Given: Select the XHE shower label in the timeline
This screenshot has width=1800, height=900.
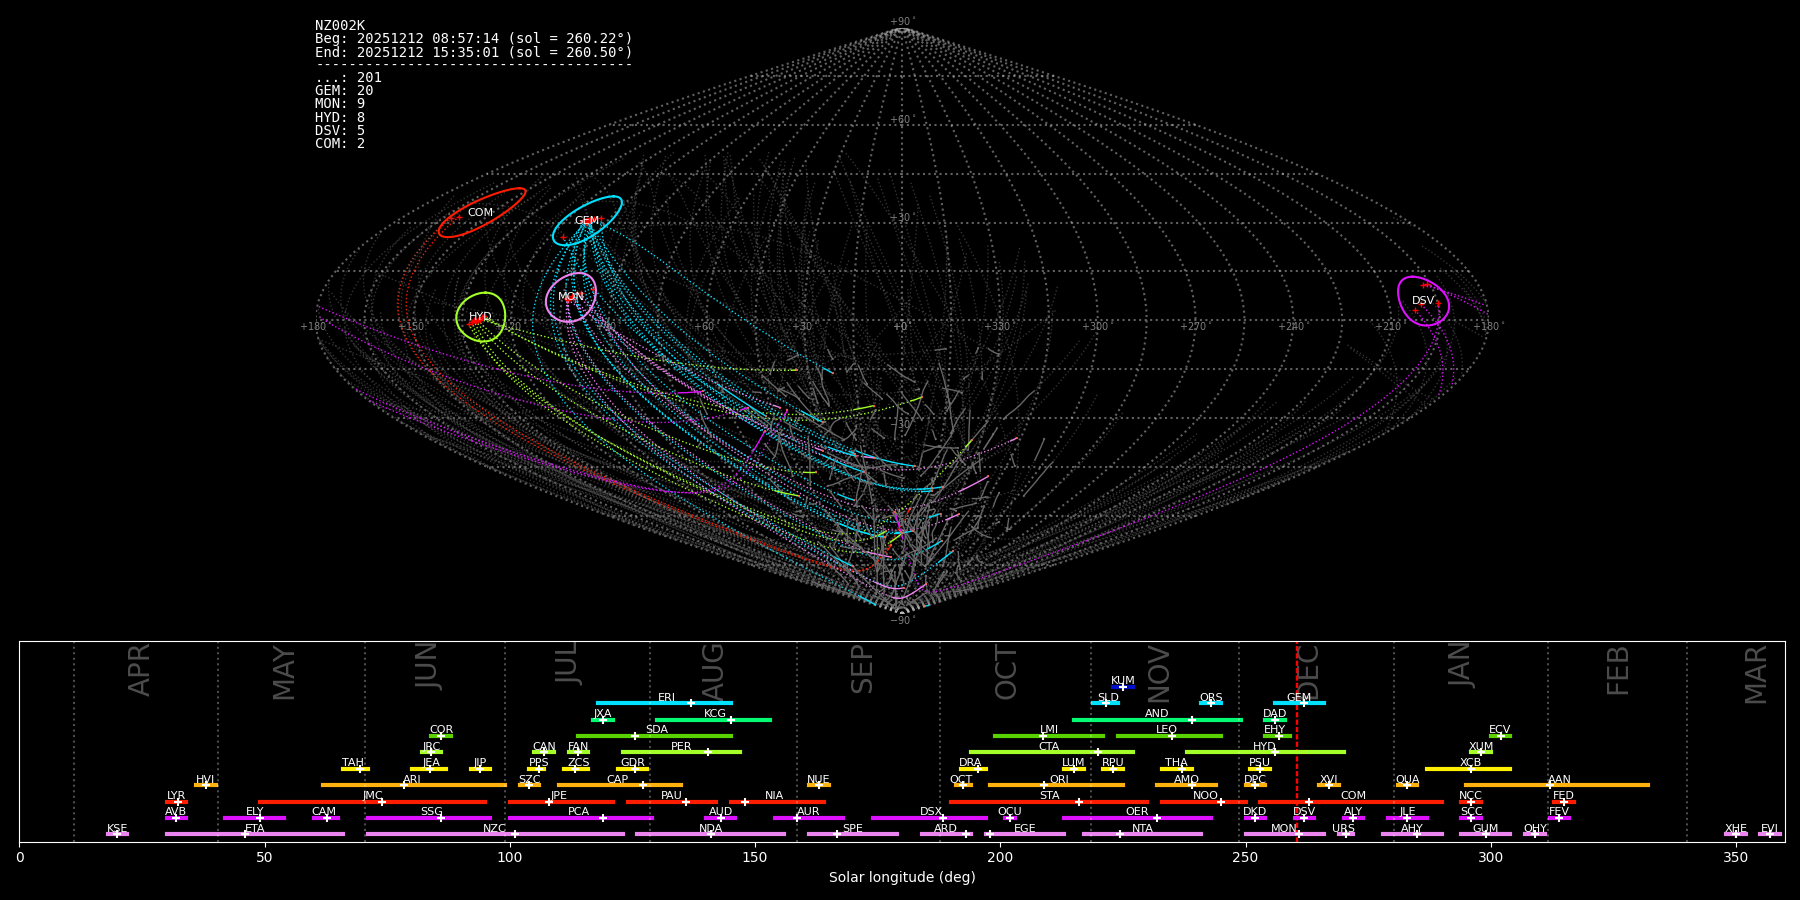Looking at the screenshot, I should (1736, 829).
